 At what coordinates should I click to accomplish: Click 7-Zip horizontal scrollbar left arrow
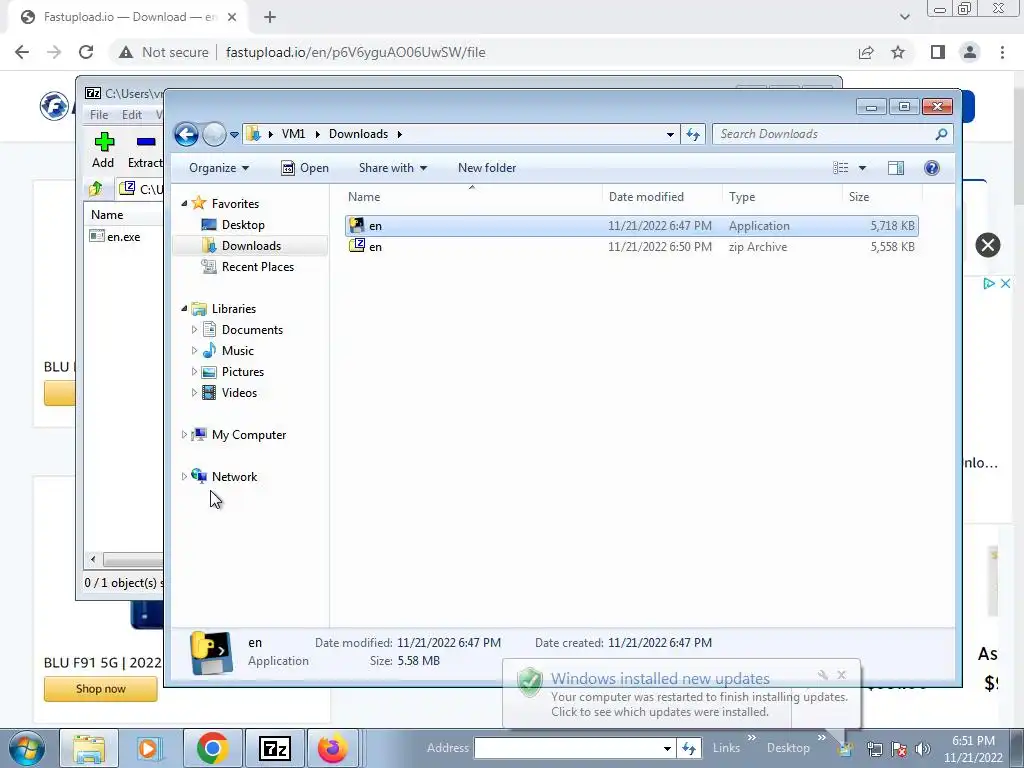[93, 560]
